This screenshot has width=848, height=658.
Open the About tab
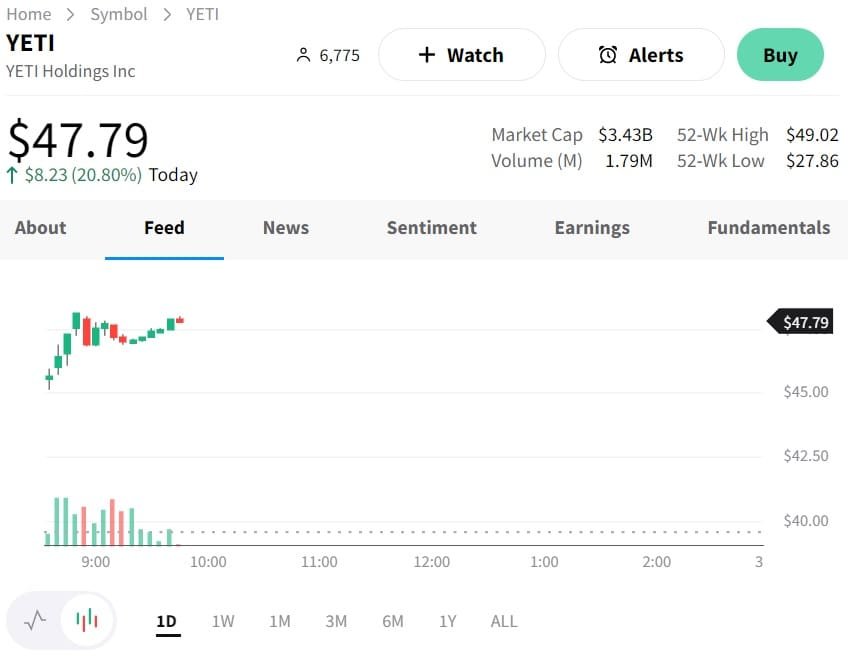(40, 228)
